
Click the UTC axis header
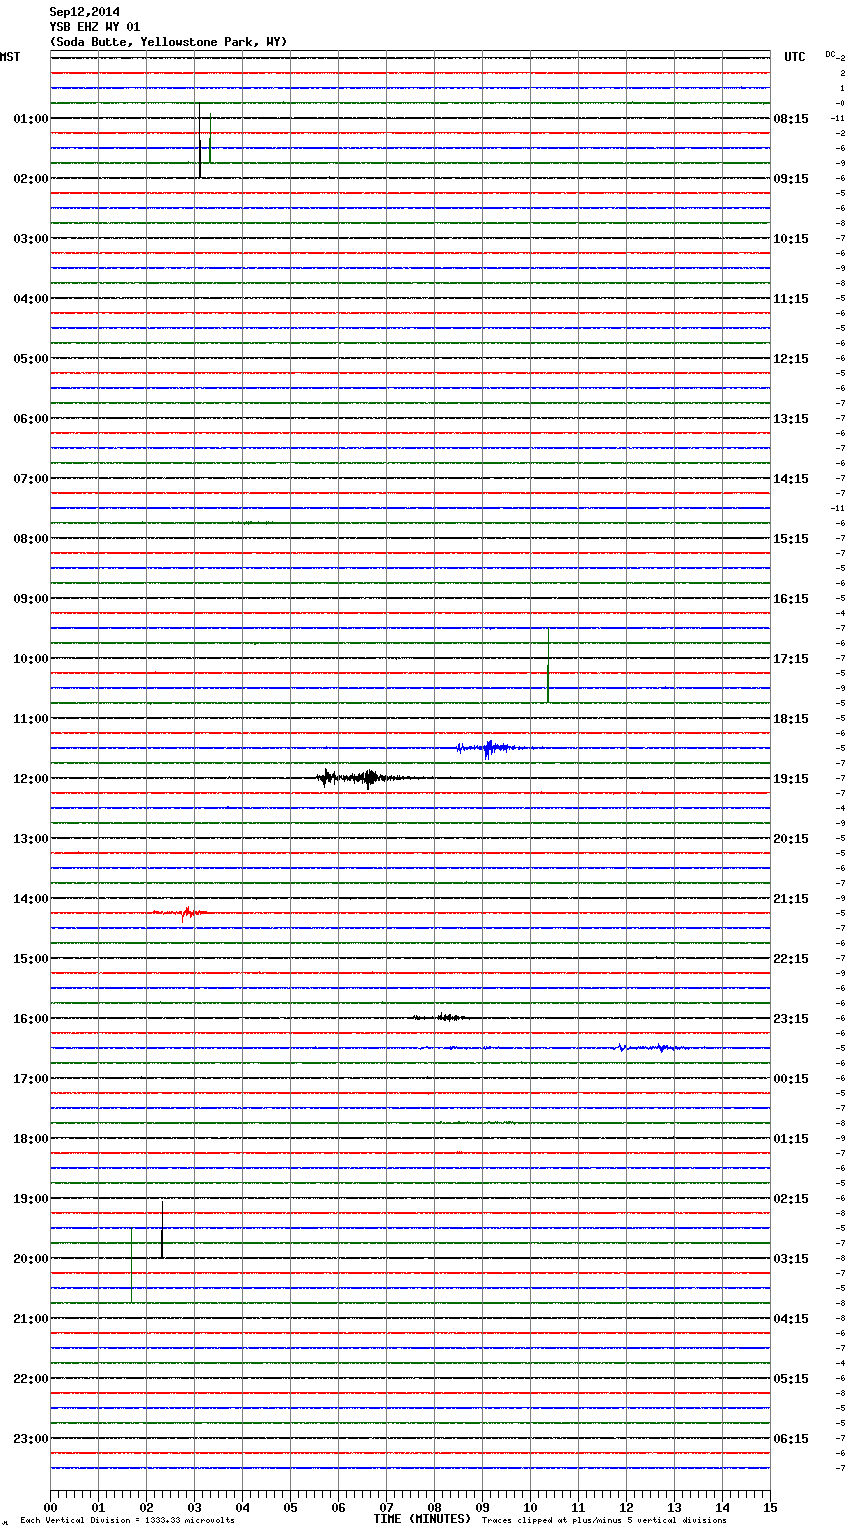795,57
